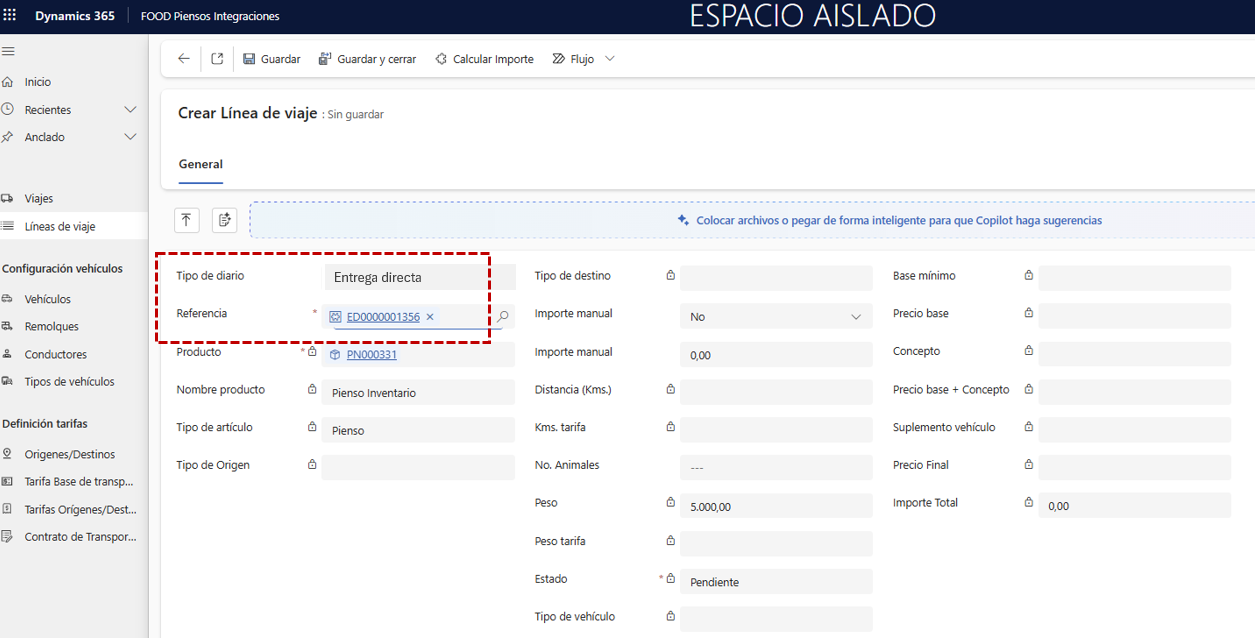Open Viajes in the sidebar
1255x638 pixels.
[x=39, y=199]
